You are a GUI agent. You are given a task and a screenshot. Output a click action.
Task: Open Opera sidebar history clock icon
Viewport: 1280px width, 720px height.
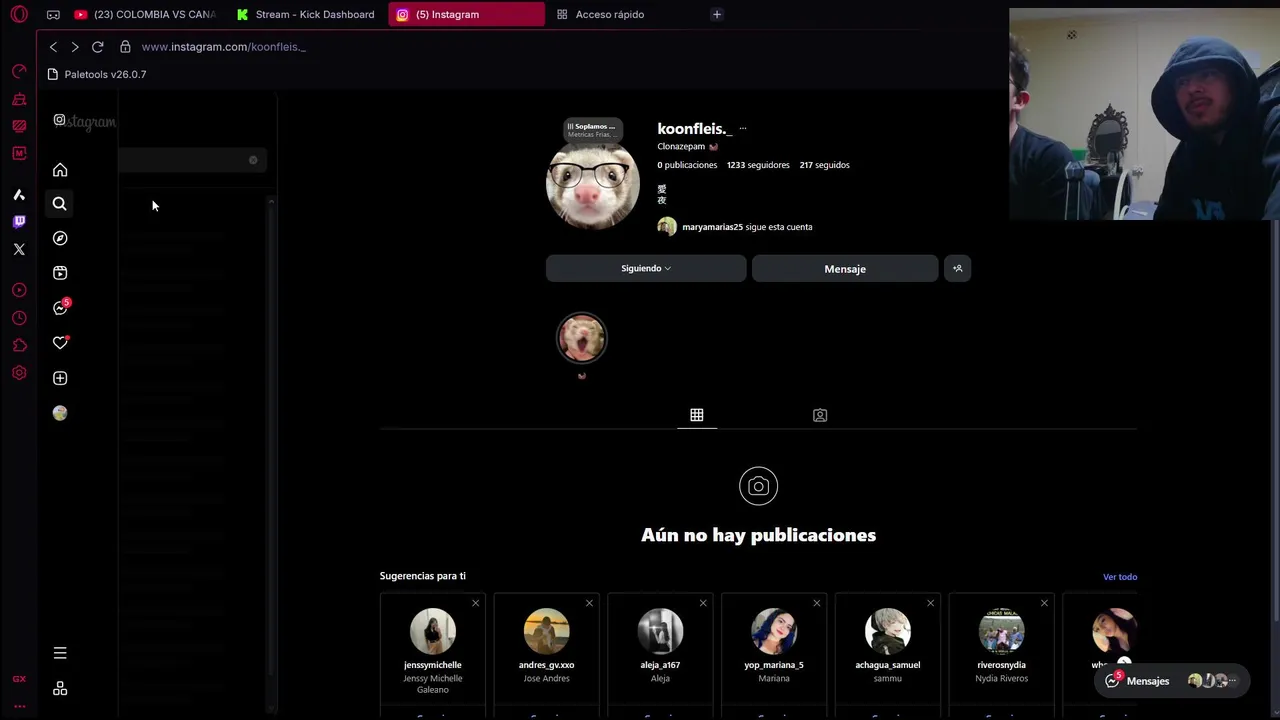tap(19, 318)
